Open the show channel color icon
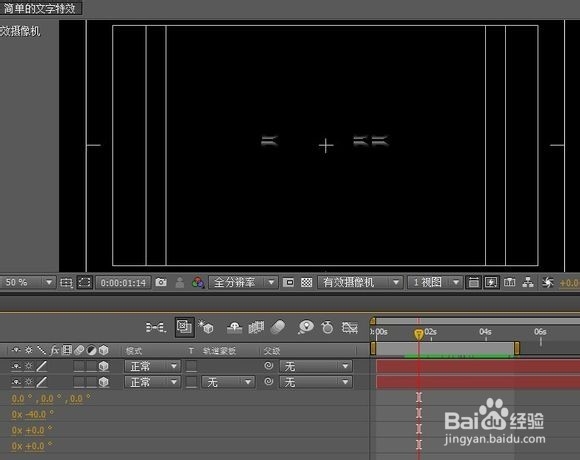This screenshot has height=460, width=580. (198, 283)
